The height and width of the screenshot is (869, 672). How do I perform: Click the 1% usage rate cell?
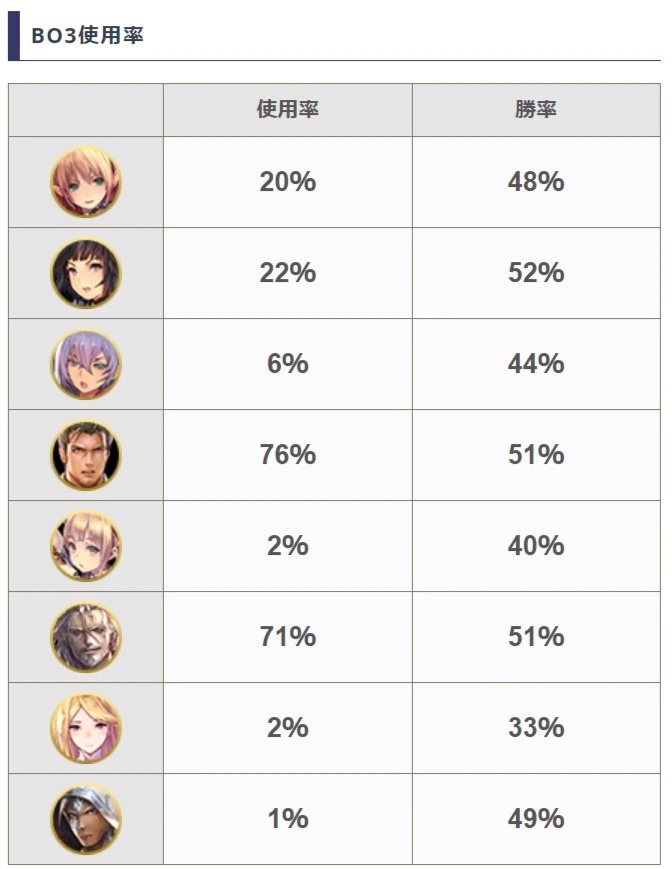pos(288,819)
